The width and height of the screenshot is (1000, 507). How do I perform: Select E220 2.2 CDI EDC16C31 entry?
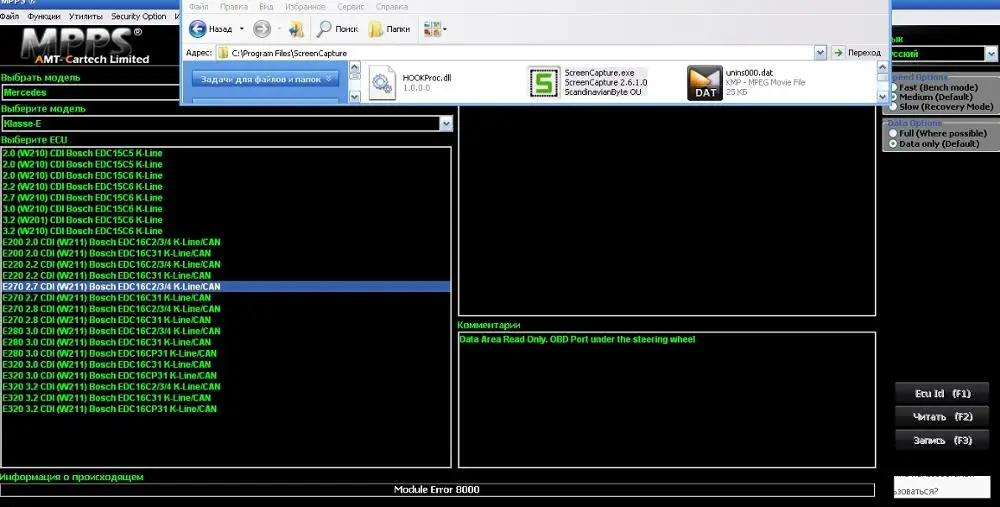[x=107, y=276]
